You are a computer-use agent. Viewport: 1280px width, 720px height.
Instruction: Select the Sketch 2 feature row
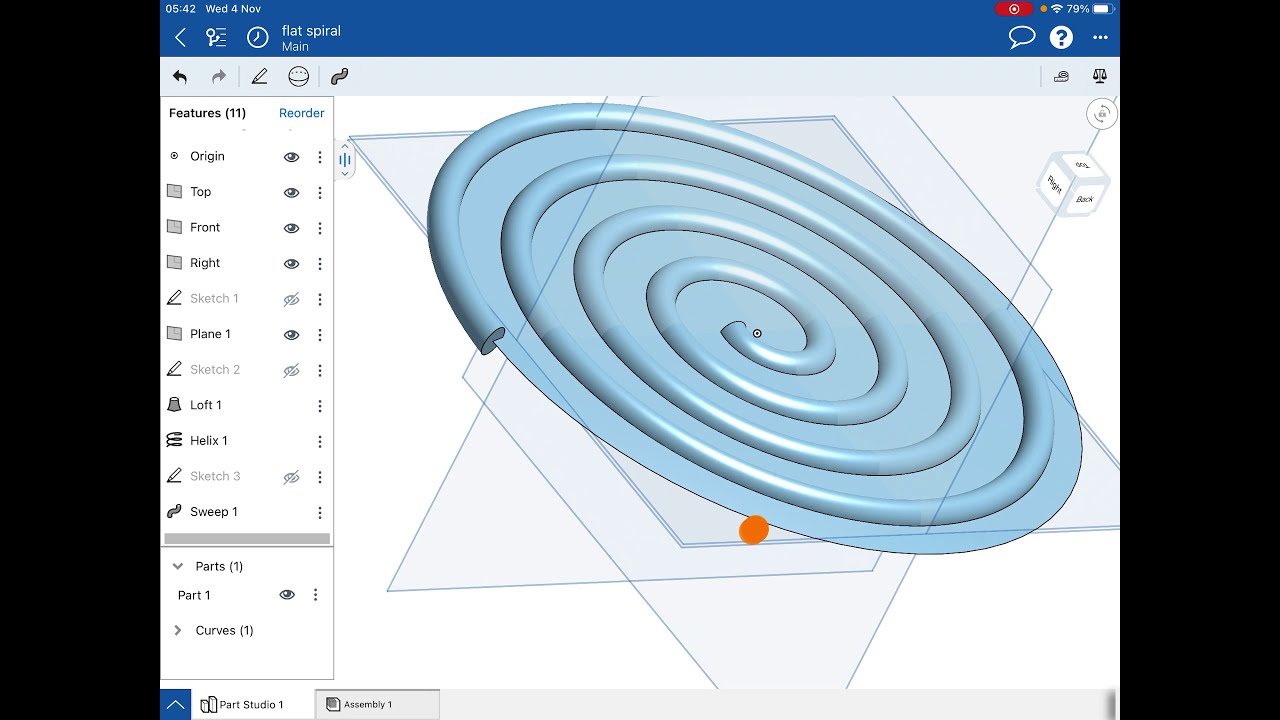tap(247, 369)
